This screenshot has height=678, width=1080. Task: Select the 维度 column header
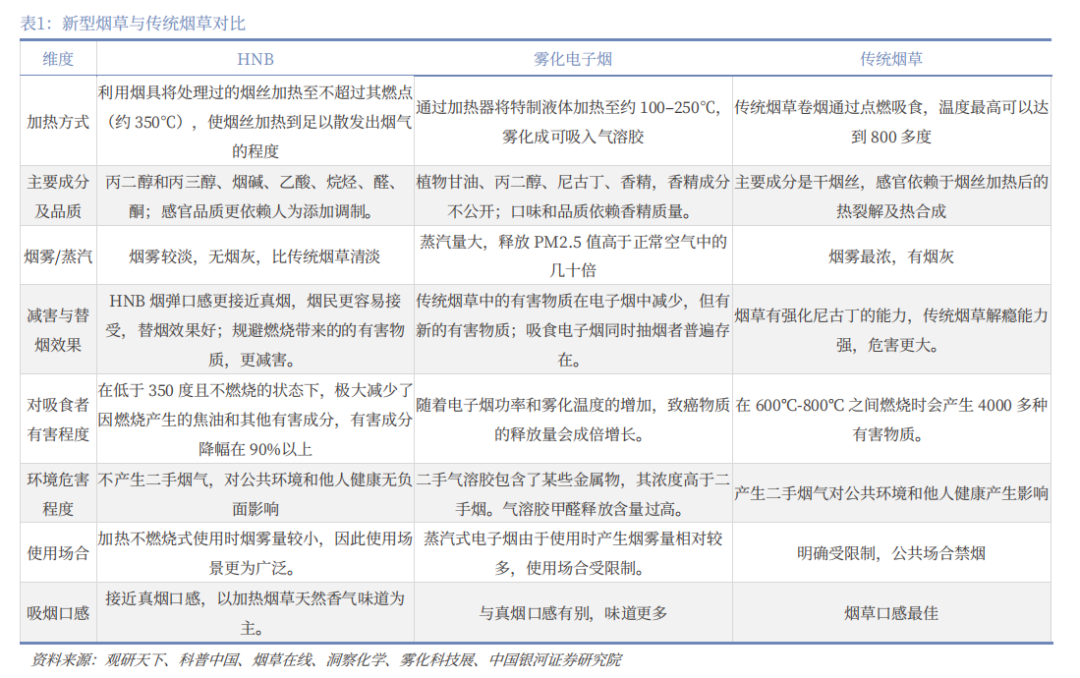pos(58,59)
